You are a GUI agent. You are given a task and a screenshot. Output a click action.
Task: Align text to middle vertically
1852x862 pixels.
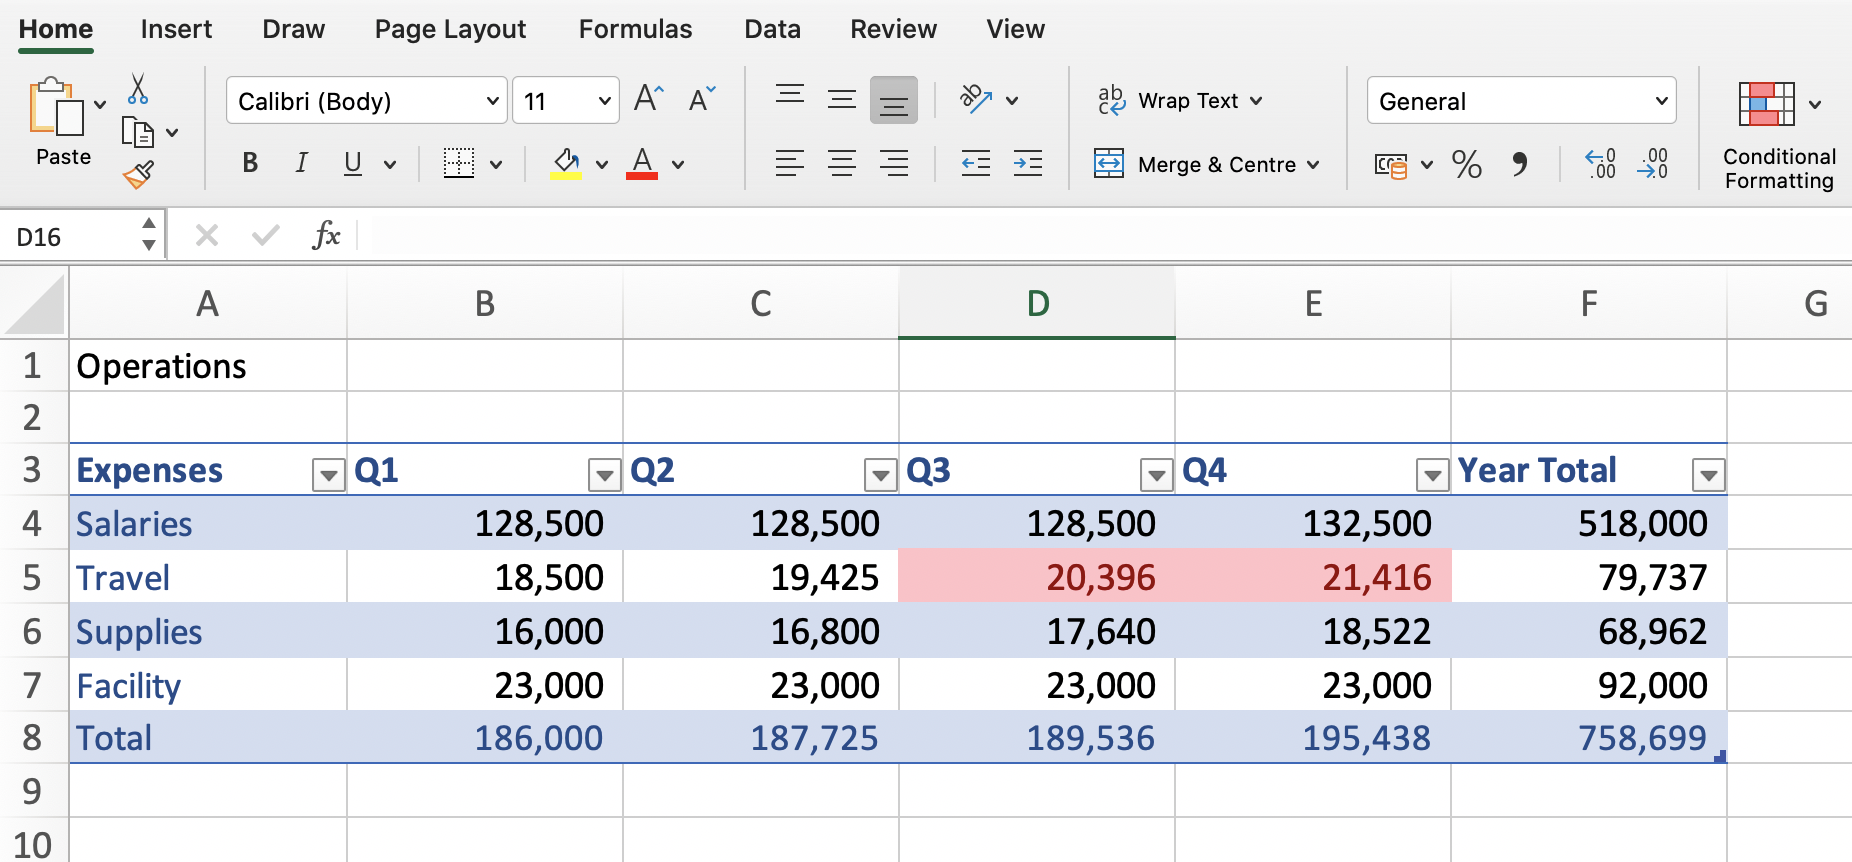click(x=842, y=99)
